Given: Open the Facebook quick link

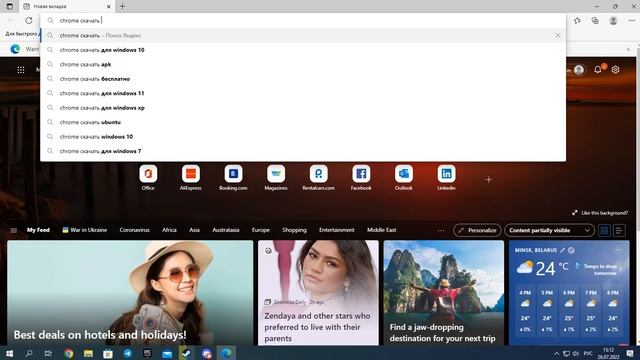Looking at the screenshot, I should pyautogui.click(x=361, y=178).
